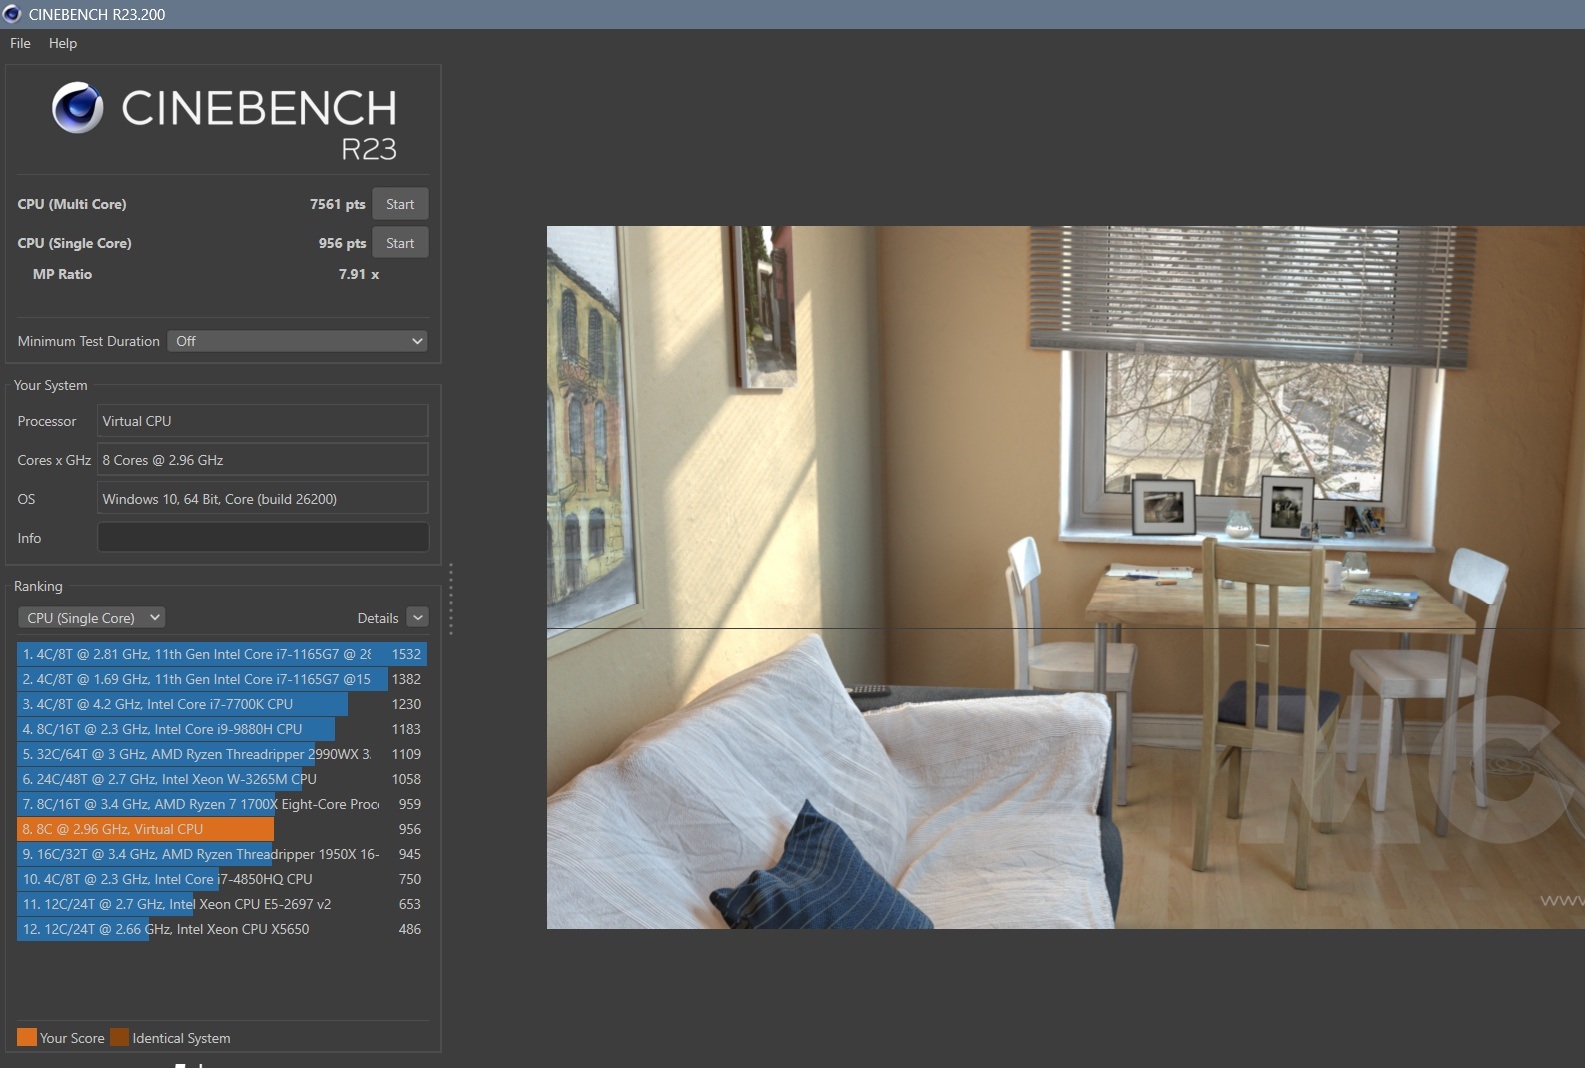Click the orange Your Score legend swatch
The height and width of the screenshot is (1068, 1585).
[27, 1037]
